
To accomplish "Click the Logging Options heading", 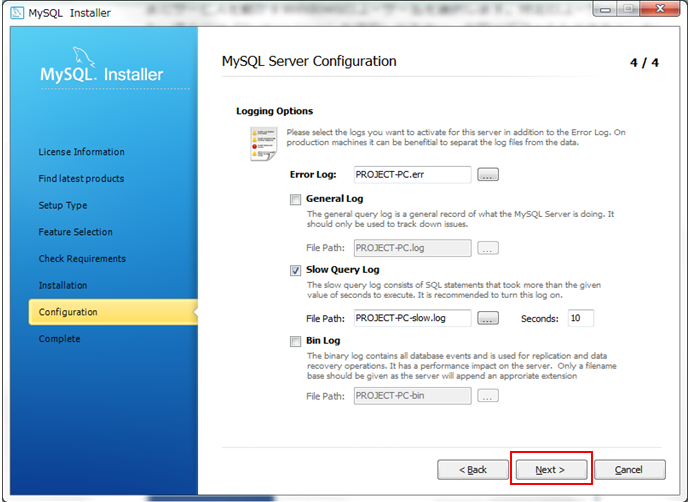I will 275,111.
